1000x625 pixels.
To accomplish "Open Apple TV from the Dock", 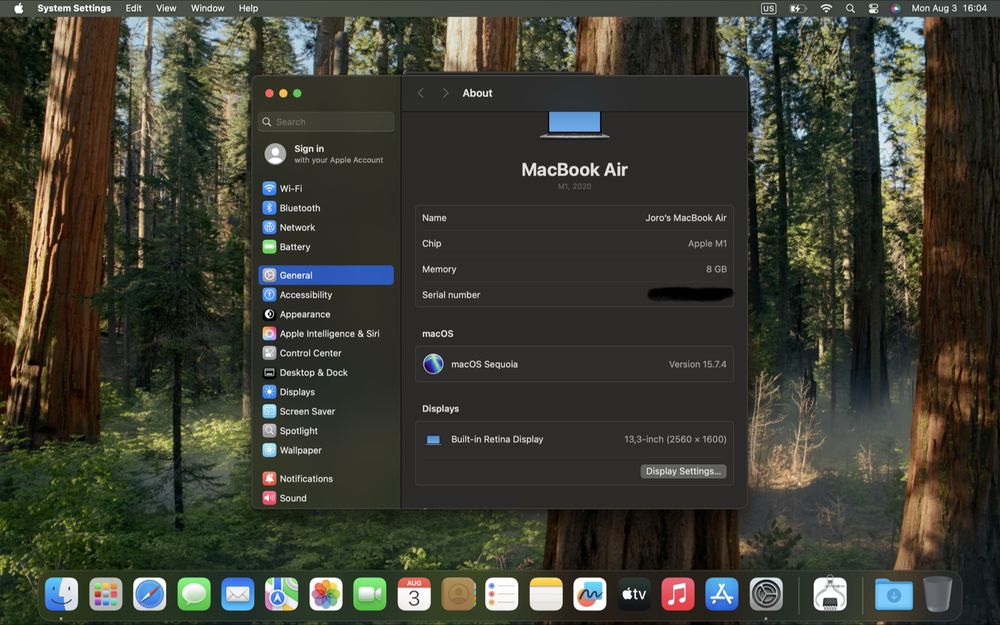I will (x=634, y=594).
